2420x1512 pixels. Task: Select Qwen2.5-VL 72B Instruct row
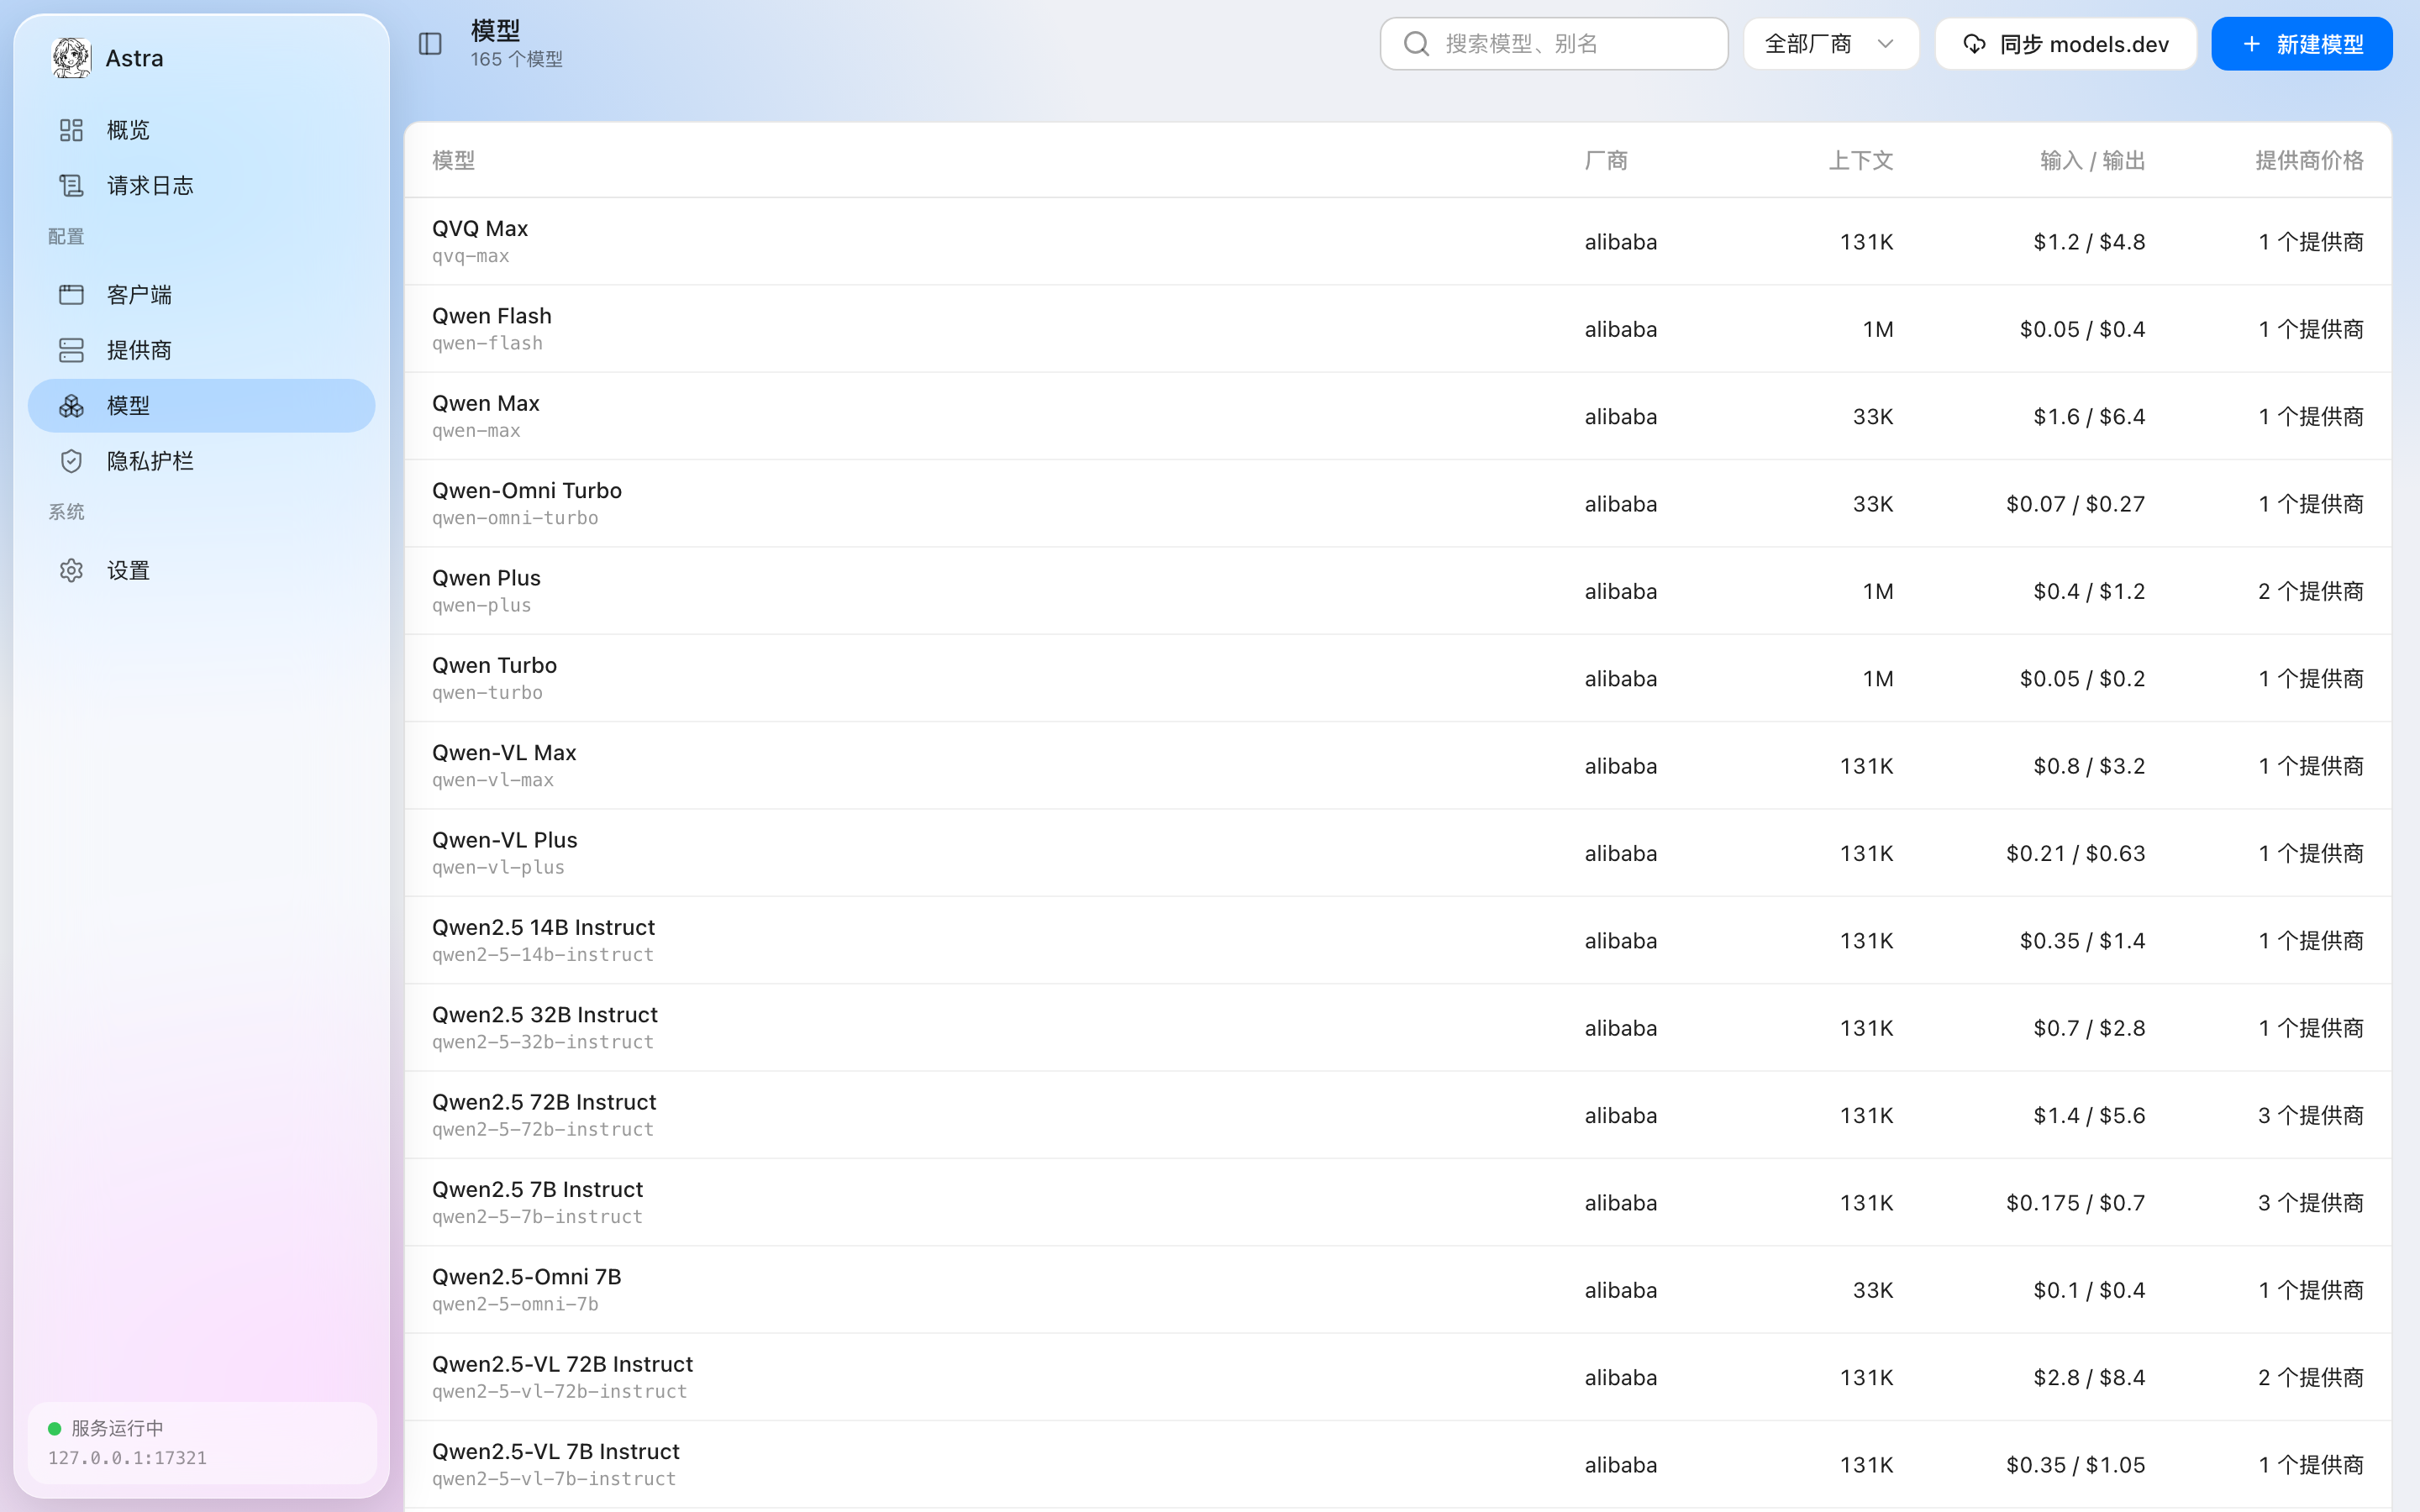click(1398, 1377)
